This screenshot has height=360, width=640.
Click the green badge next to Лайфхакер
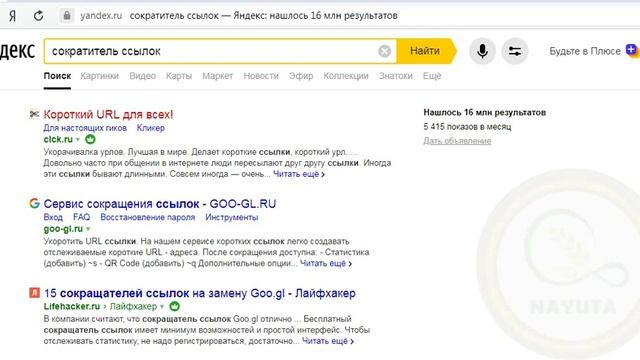tap(174, 306)
